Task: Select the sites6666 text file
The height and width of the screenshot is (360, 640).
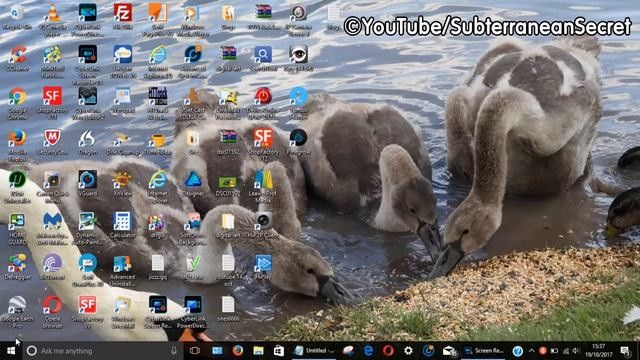Action: coord(228,308)
